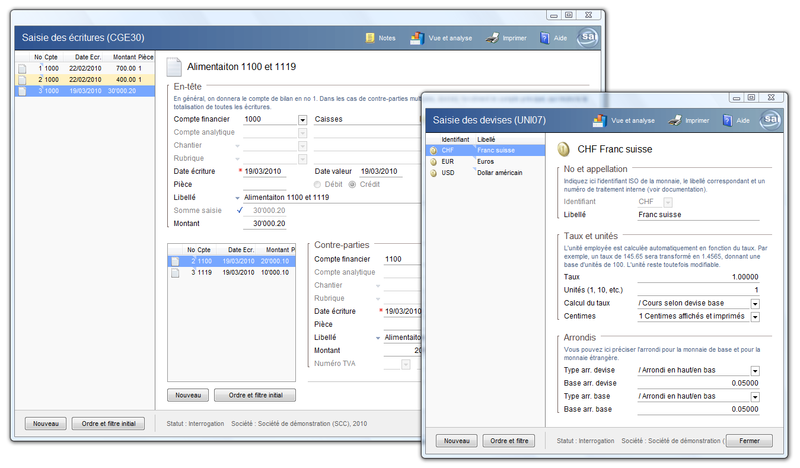Open the Type arr. devise dropdown
Screen dimensions: 800x468
pos(755,370)
